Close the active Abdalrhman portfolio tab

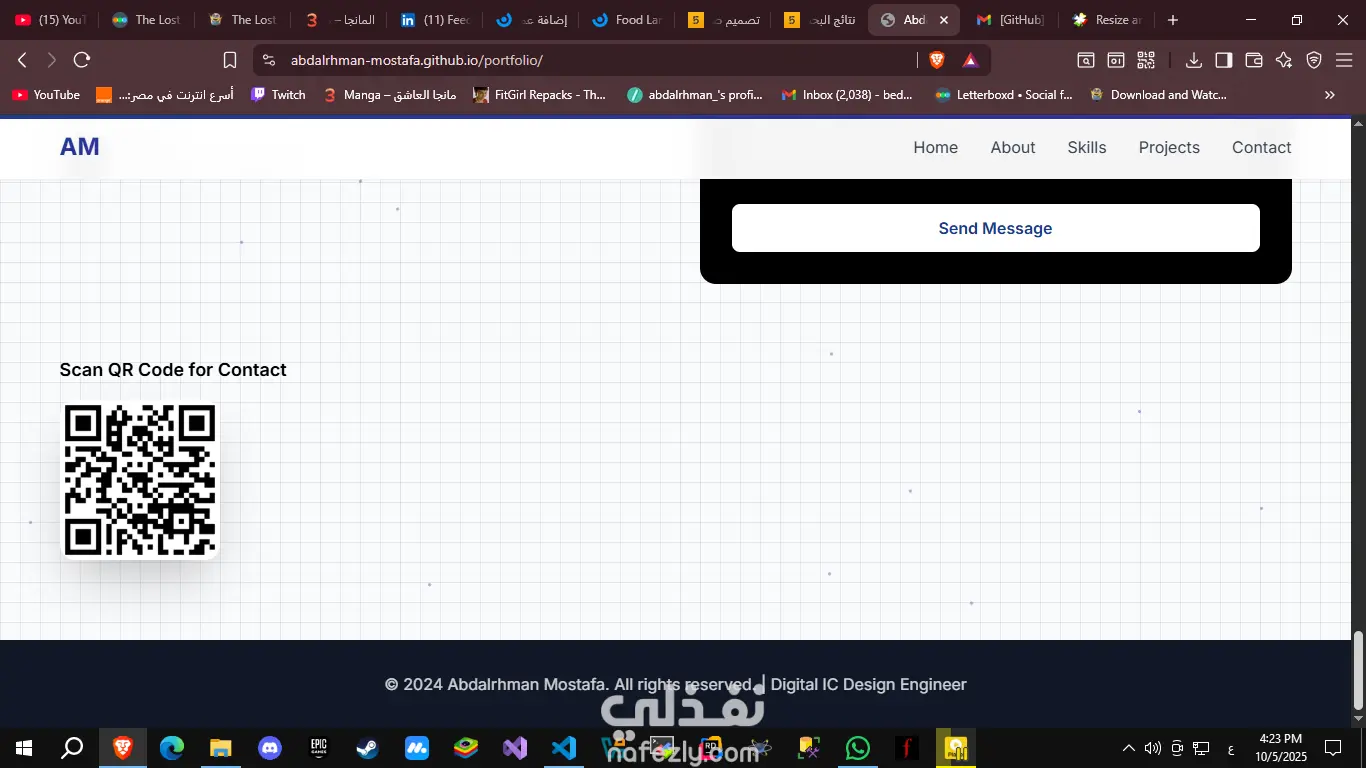(943, 20)
